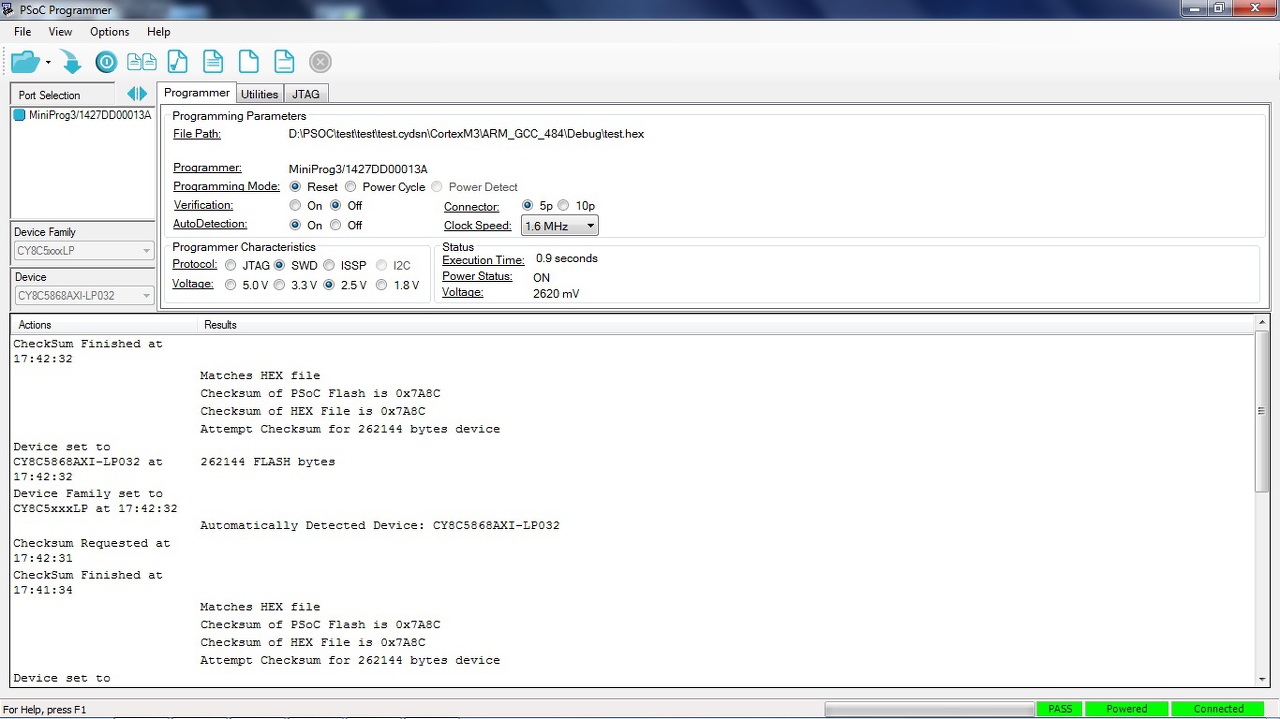Switch to the Utilities tab
This screenshot has height=719, width=1280.
pos(259,94)
